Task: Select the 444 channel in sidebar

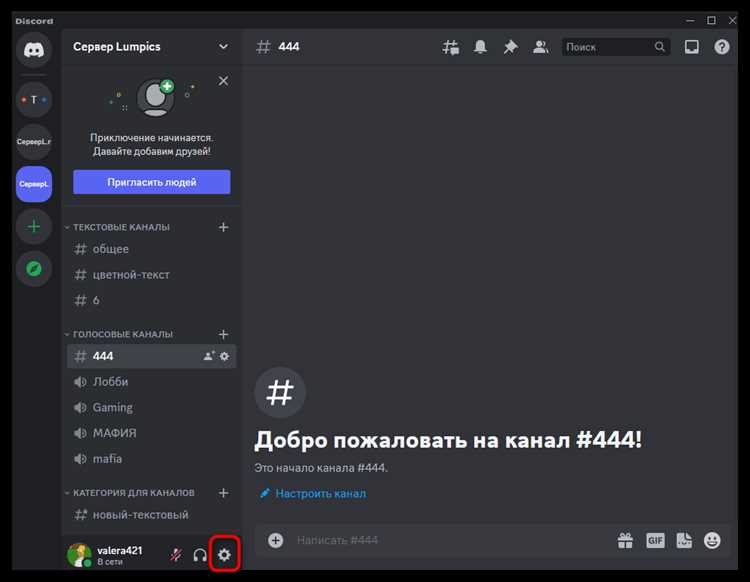Action: pyautogui.click(x=152, y=356)
